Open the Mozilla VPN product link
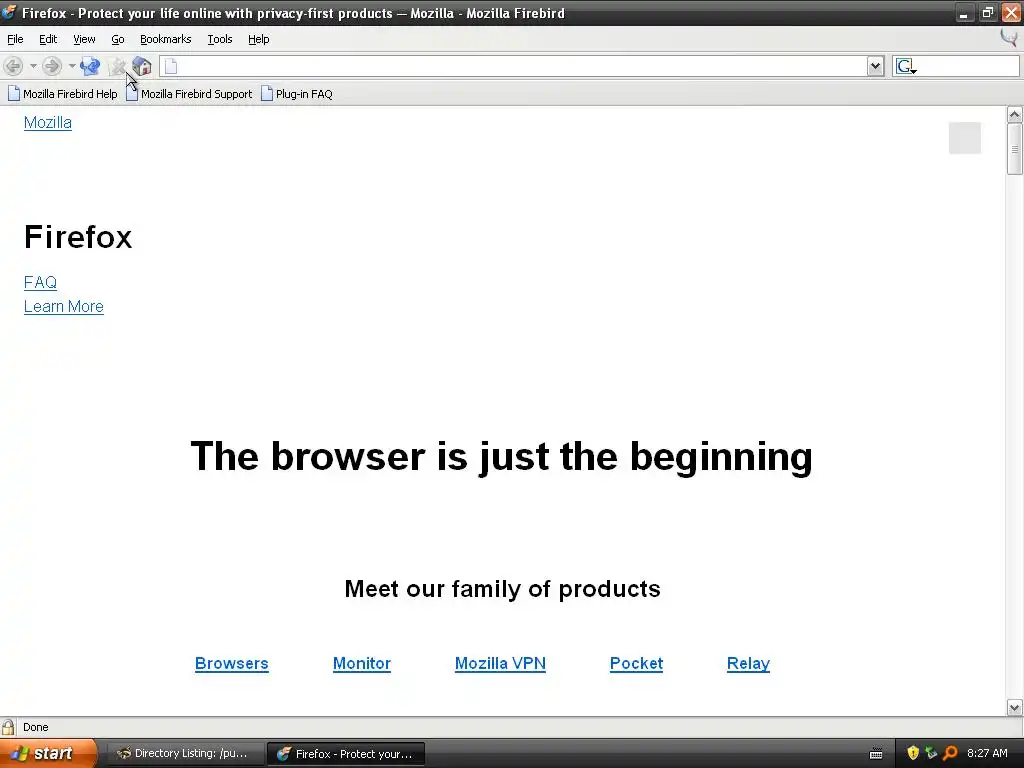This screenshot has width=1024, height=768. point(500,664)
